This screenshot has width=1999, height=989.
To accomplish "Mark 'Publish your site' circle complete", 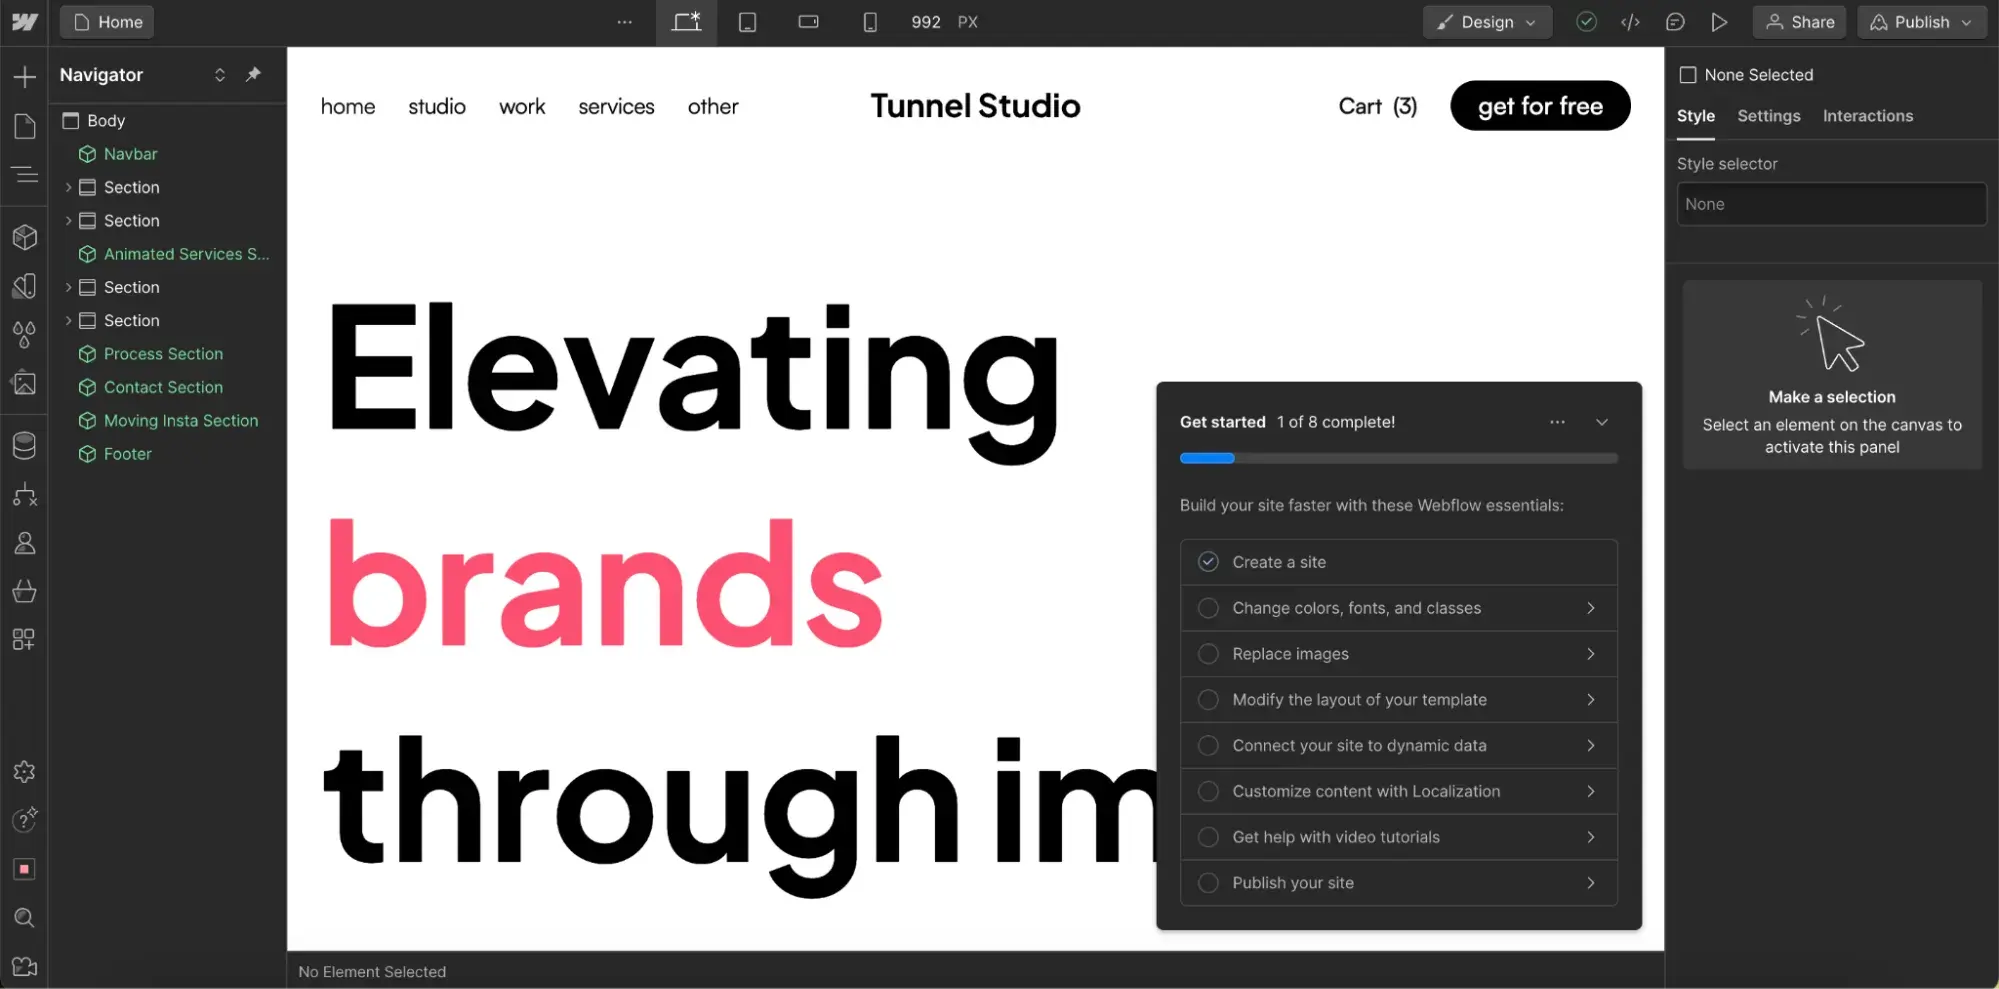I will (1208, 883).
